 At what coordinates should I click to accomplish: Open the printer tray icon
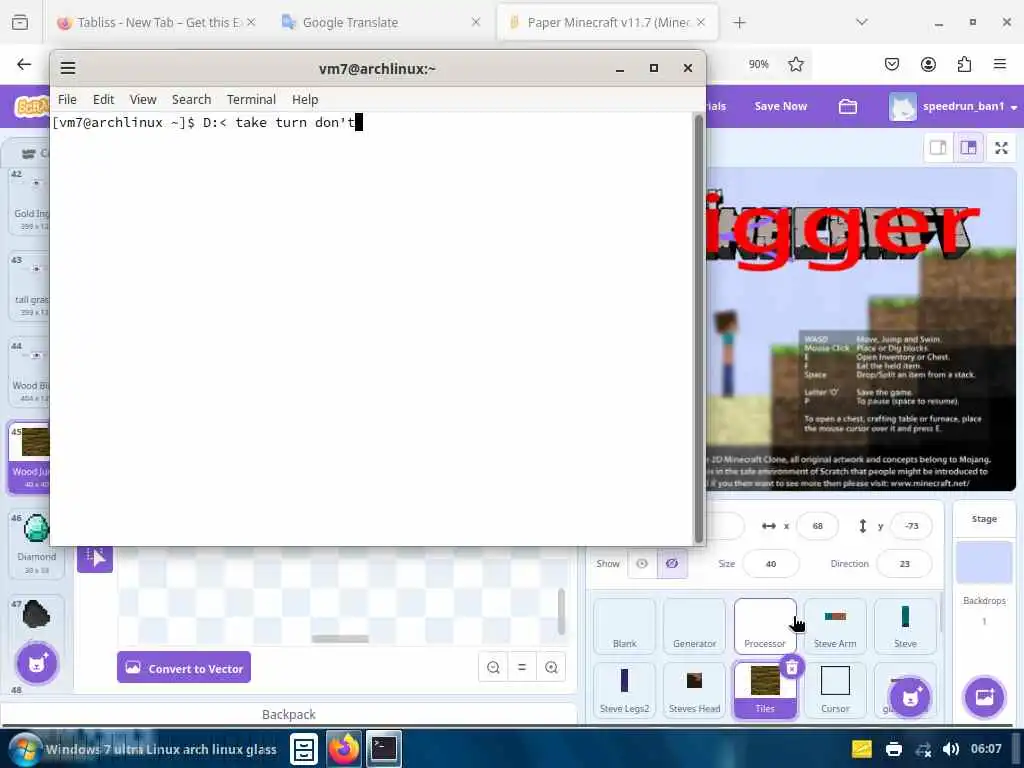[893, 749]
